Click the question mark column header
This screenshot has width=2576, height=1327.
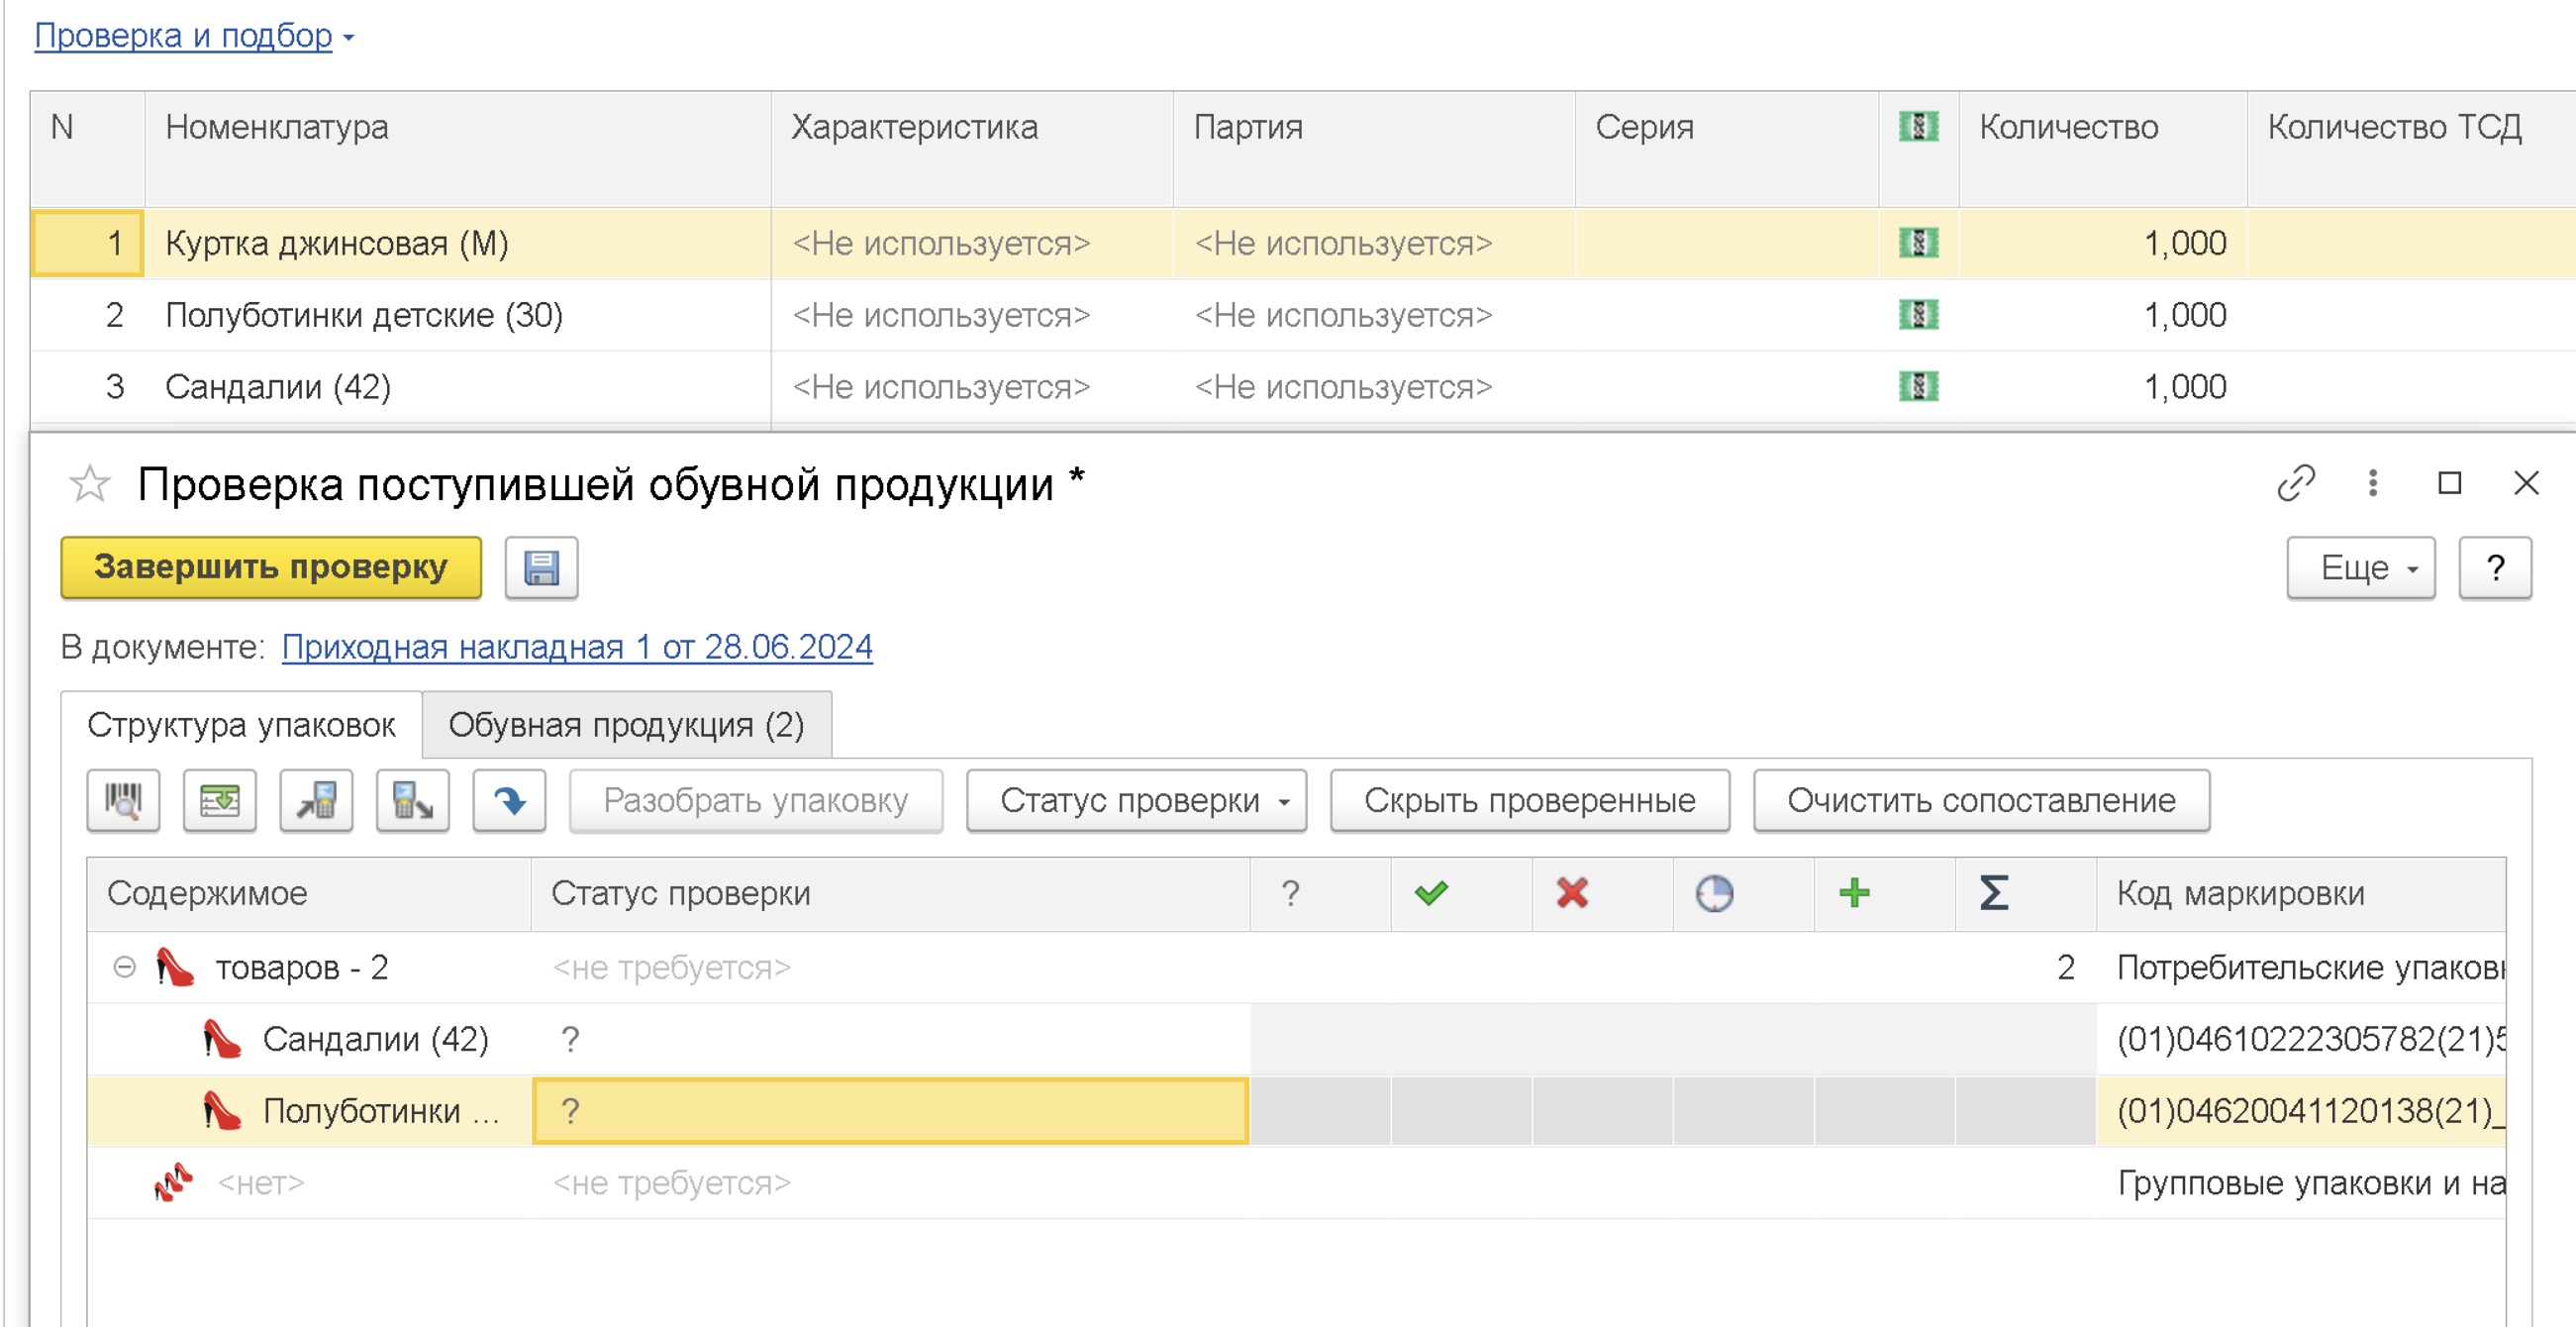click(x=1291, y=893)
